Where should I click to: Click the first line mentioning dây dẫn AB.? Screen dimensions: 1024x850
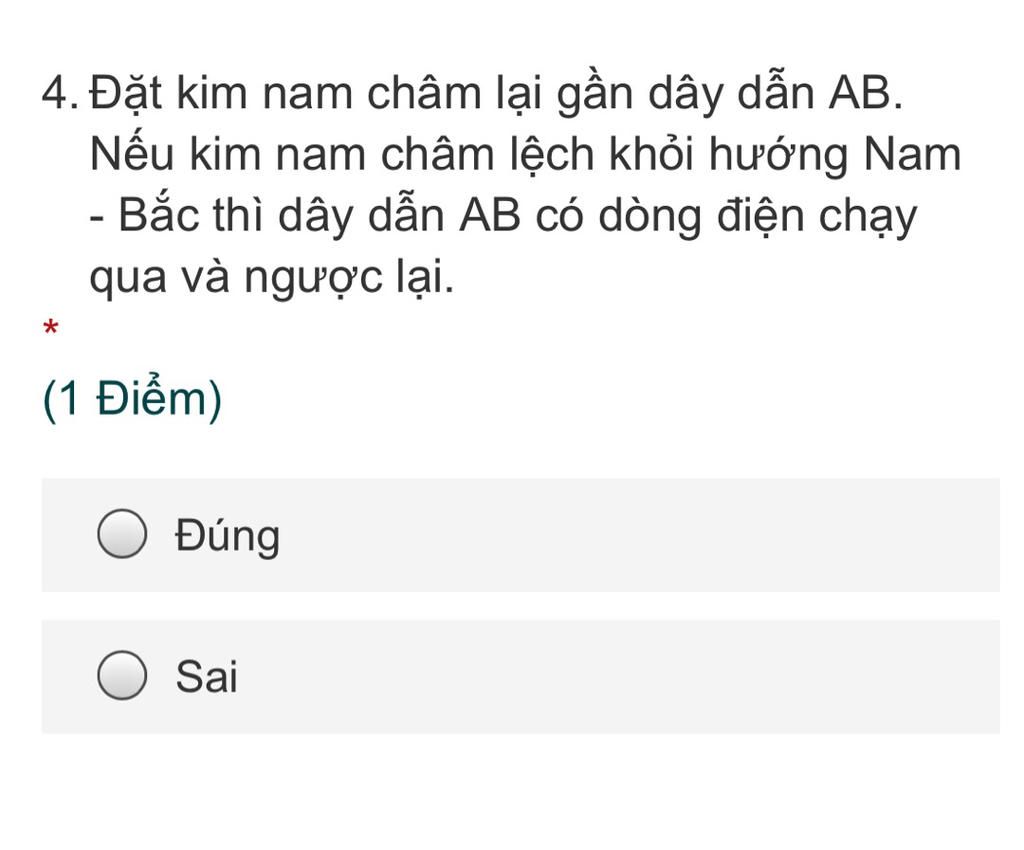point(496,93)
